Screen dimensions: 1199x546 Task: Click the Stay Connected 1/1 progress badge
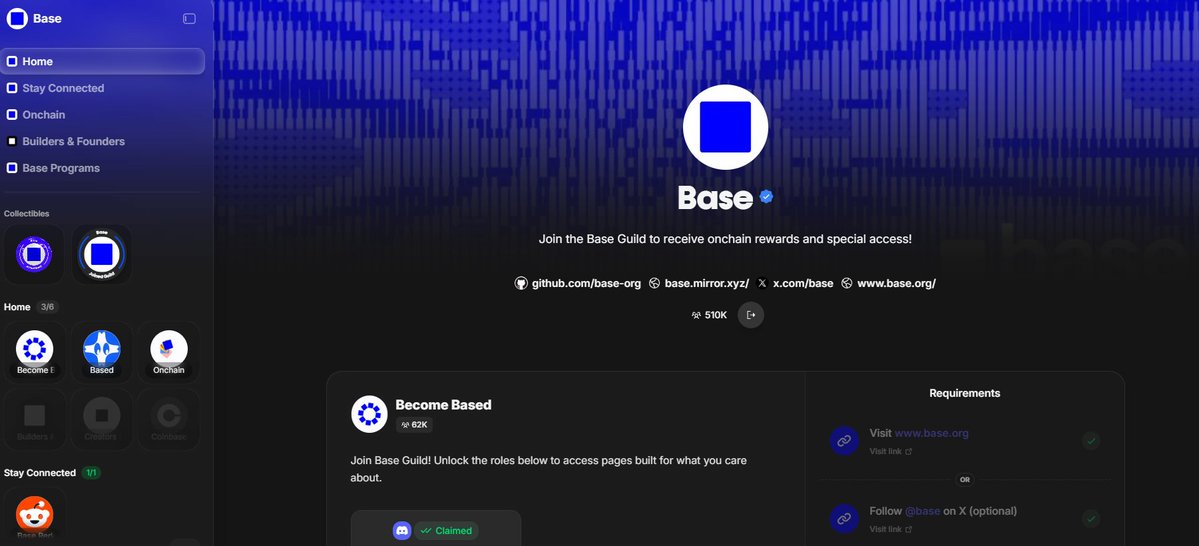coord(91,473)
